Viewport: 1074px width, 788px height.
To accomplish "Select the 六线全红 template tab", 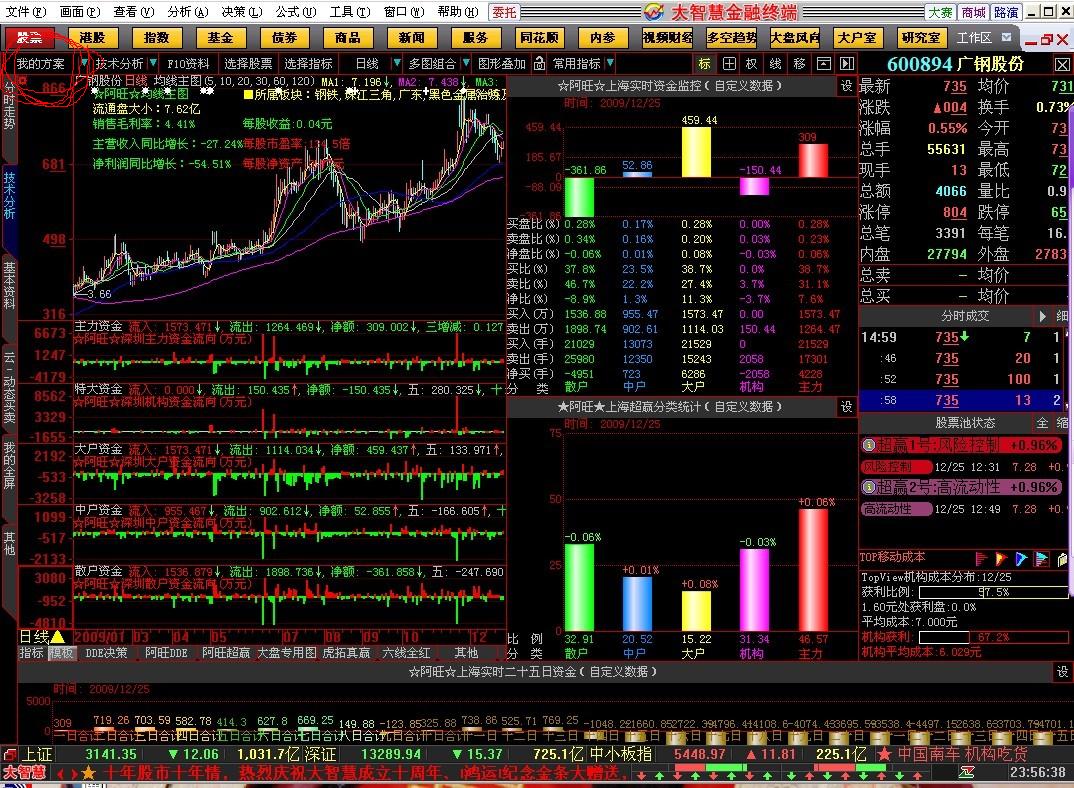I will pos(407,653).
